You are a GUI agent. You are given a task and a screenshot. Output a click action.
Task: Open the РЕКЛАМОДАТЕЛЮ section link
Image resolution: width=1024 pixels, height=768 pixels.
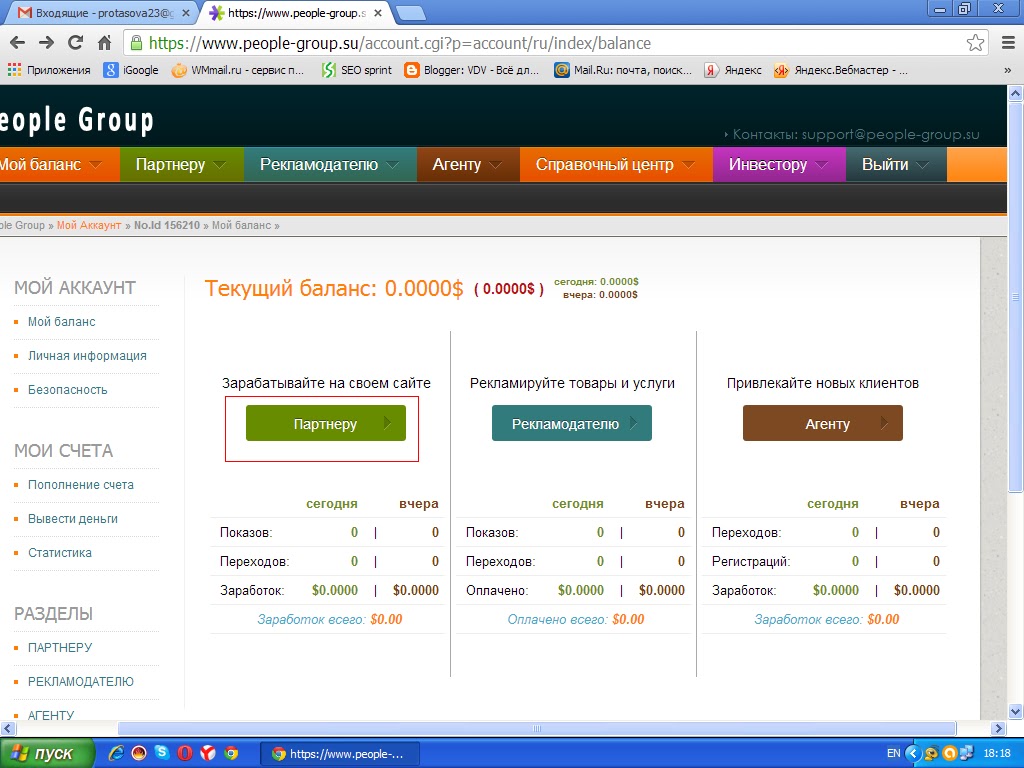pos(80,682)
